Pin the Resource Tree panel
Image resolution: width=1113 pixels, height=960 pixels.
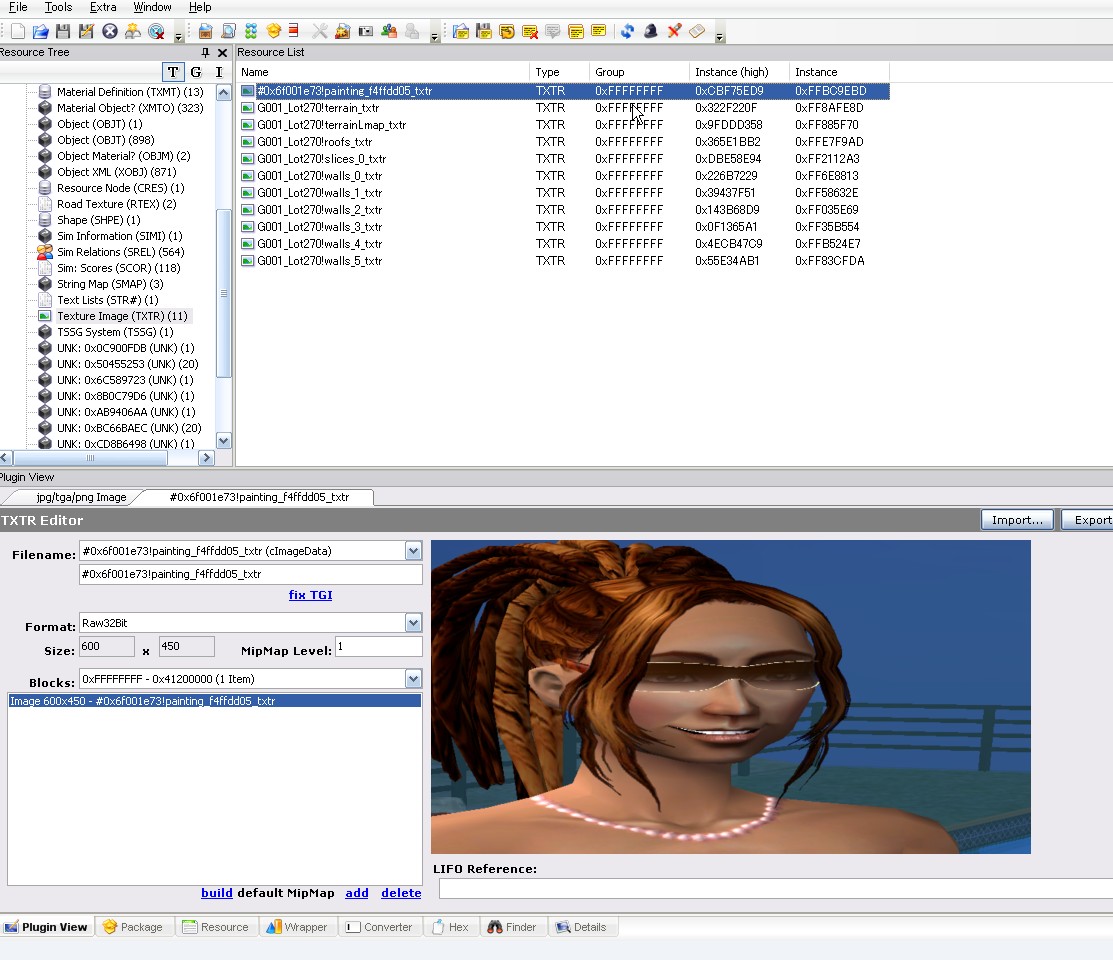tap(206, 53)
